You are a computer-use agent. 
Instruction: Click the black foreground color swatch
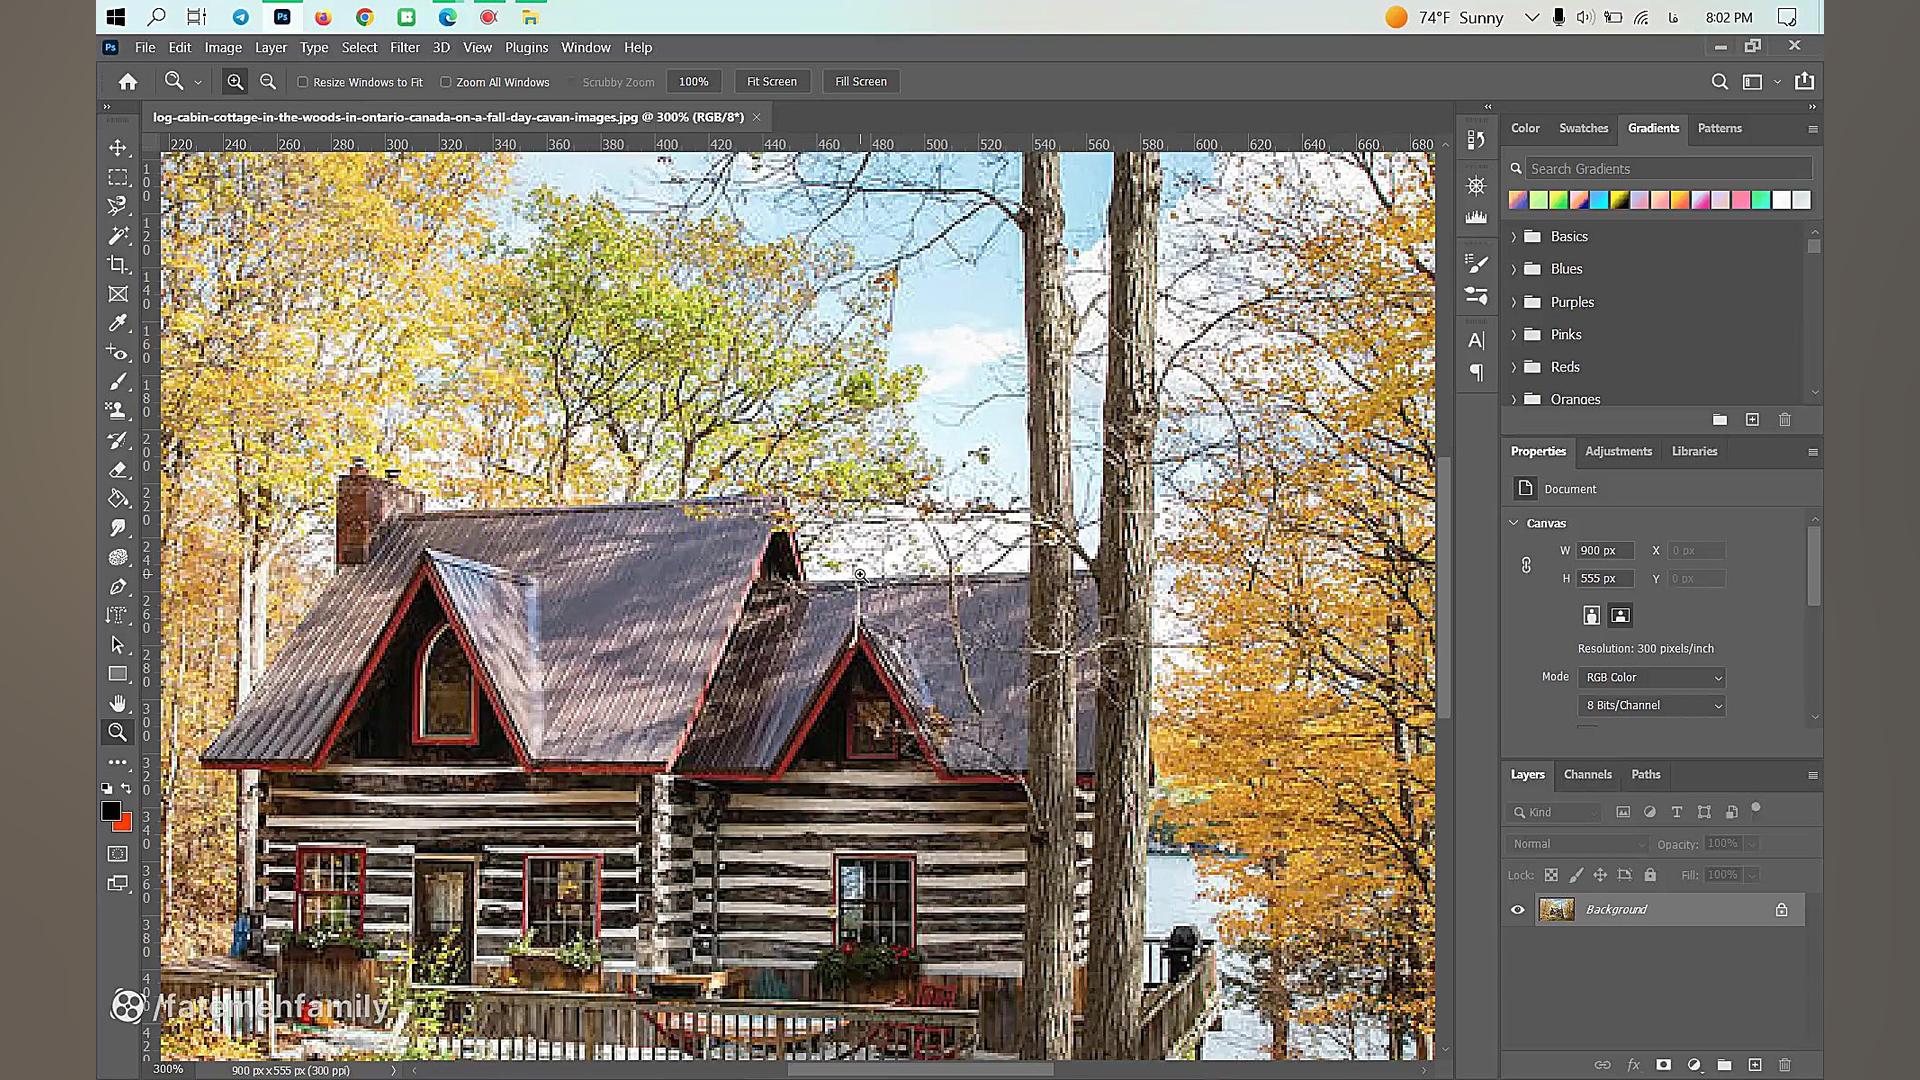click(x=110, y=811)
